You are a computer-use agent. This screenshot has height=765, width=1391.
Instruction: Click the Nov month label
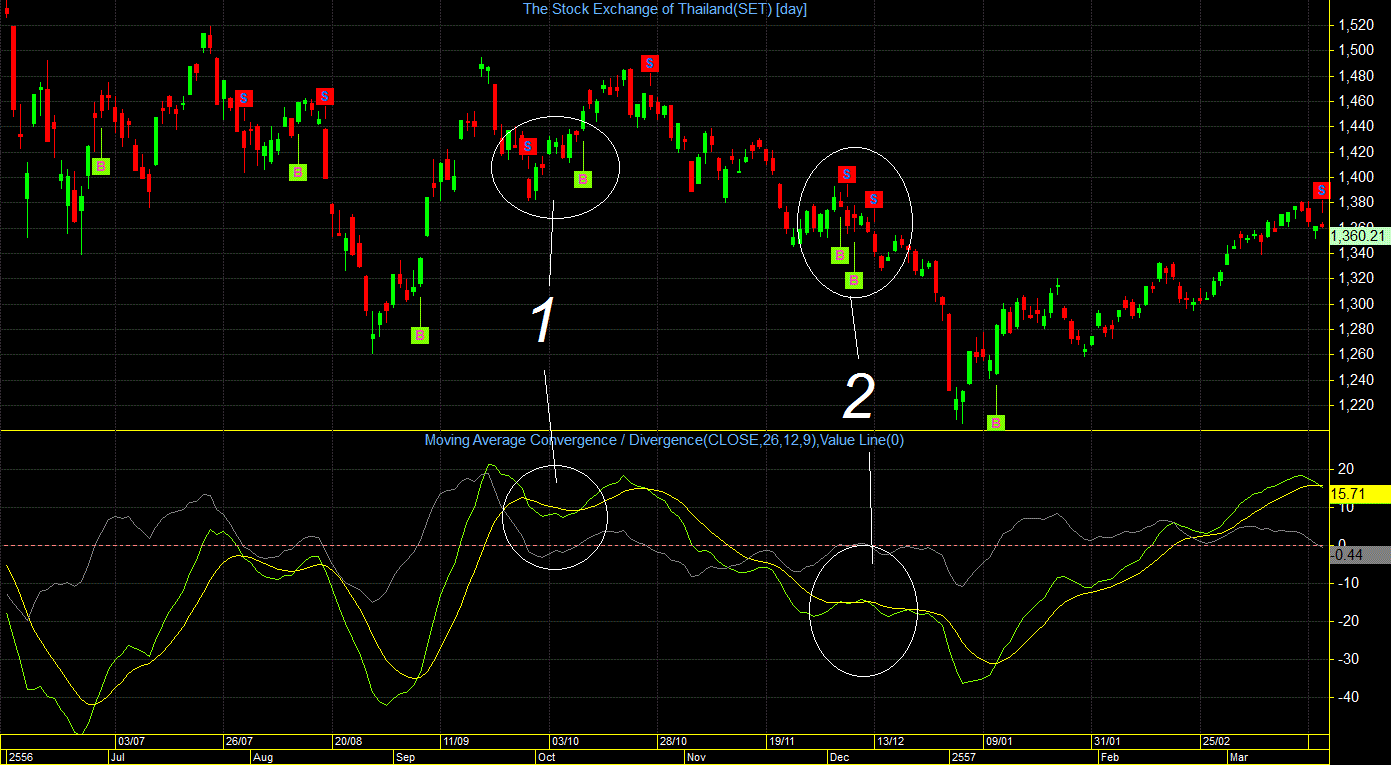pos(696,757)
